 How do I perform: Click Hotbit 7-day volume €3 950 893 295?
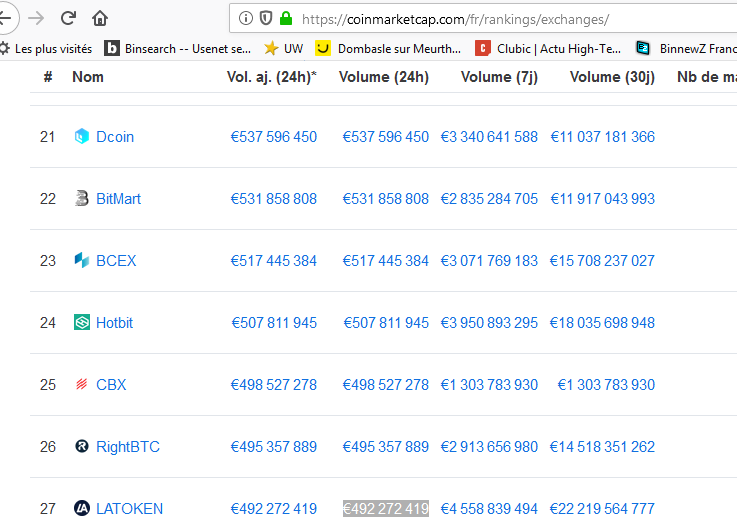pos(489,323)
